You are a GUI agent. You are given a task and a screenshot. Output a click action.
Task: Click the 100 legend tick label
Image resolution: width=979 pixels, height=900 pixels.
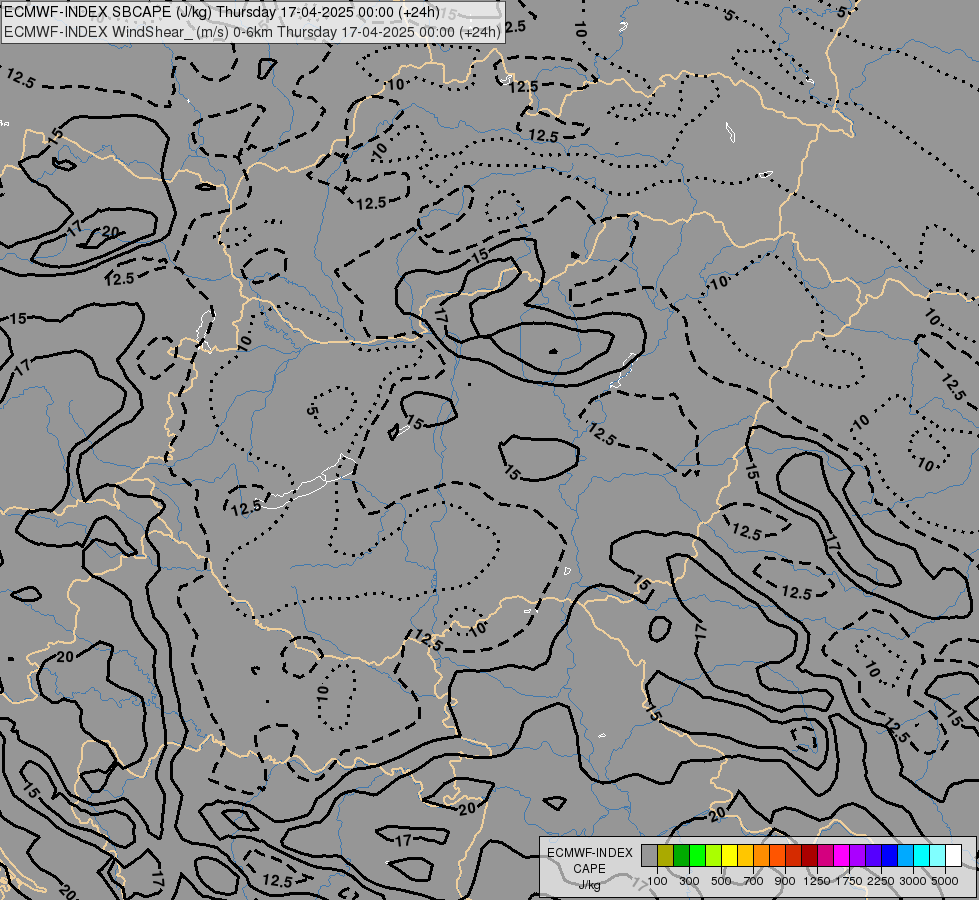657,881
